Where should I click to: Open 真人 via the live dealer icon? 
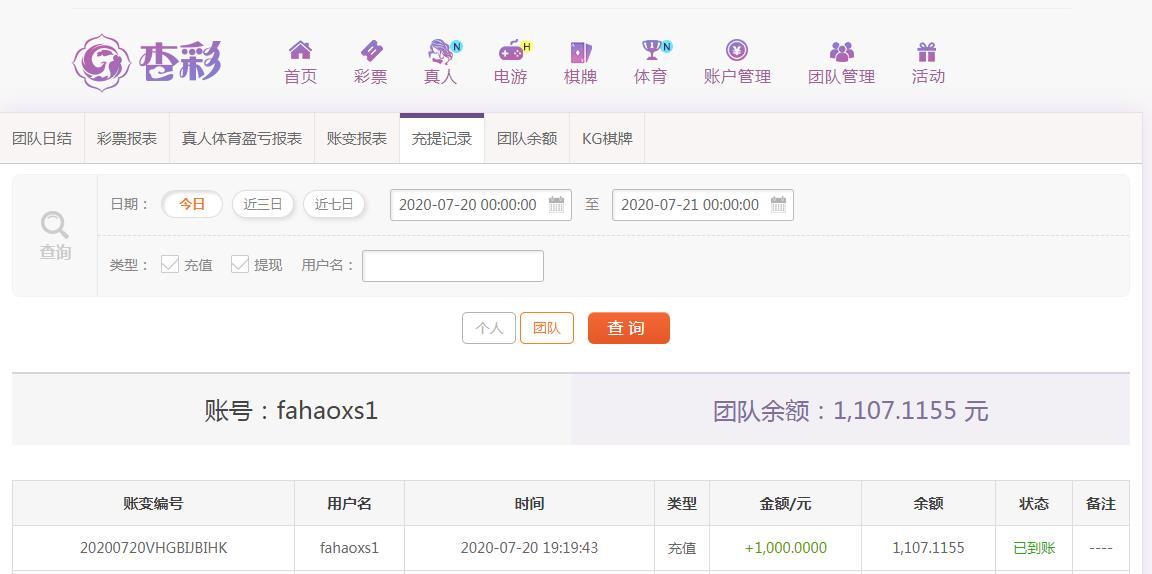click(x=441, y=51)
